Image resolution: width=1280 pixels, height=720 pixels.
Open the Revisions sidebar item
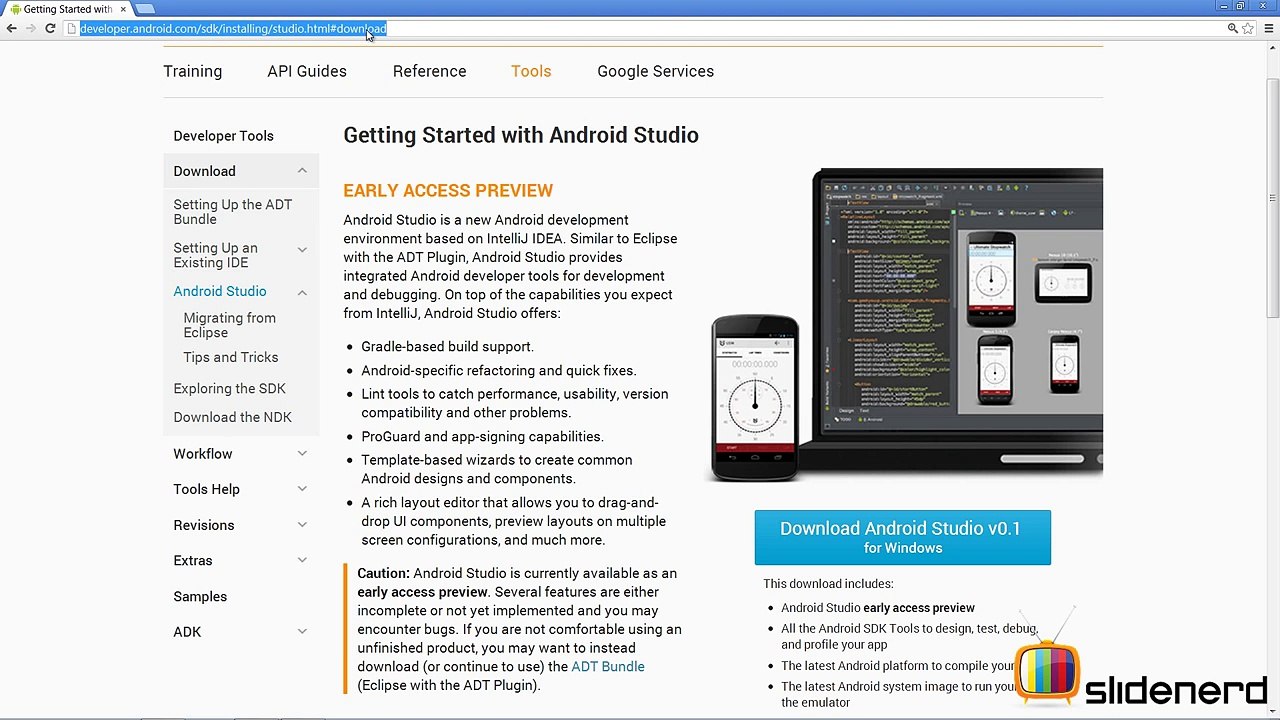[203, 525]
